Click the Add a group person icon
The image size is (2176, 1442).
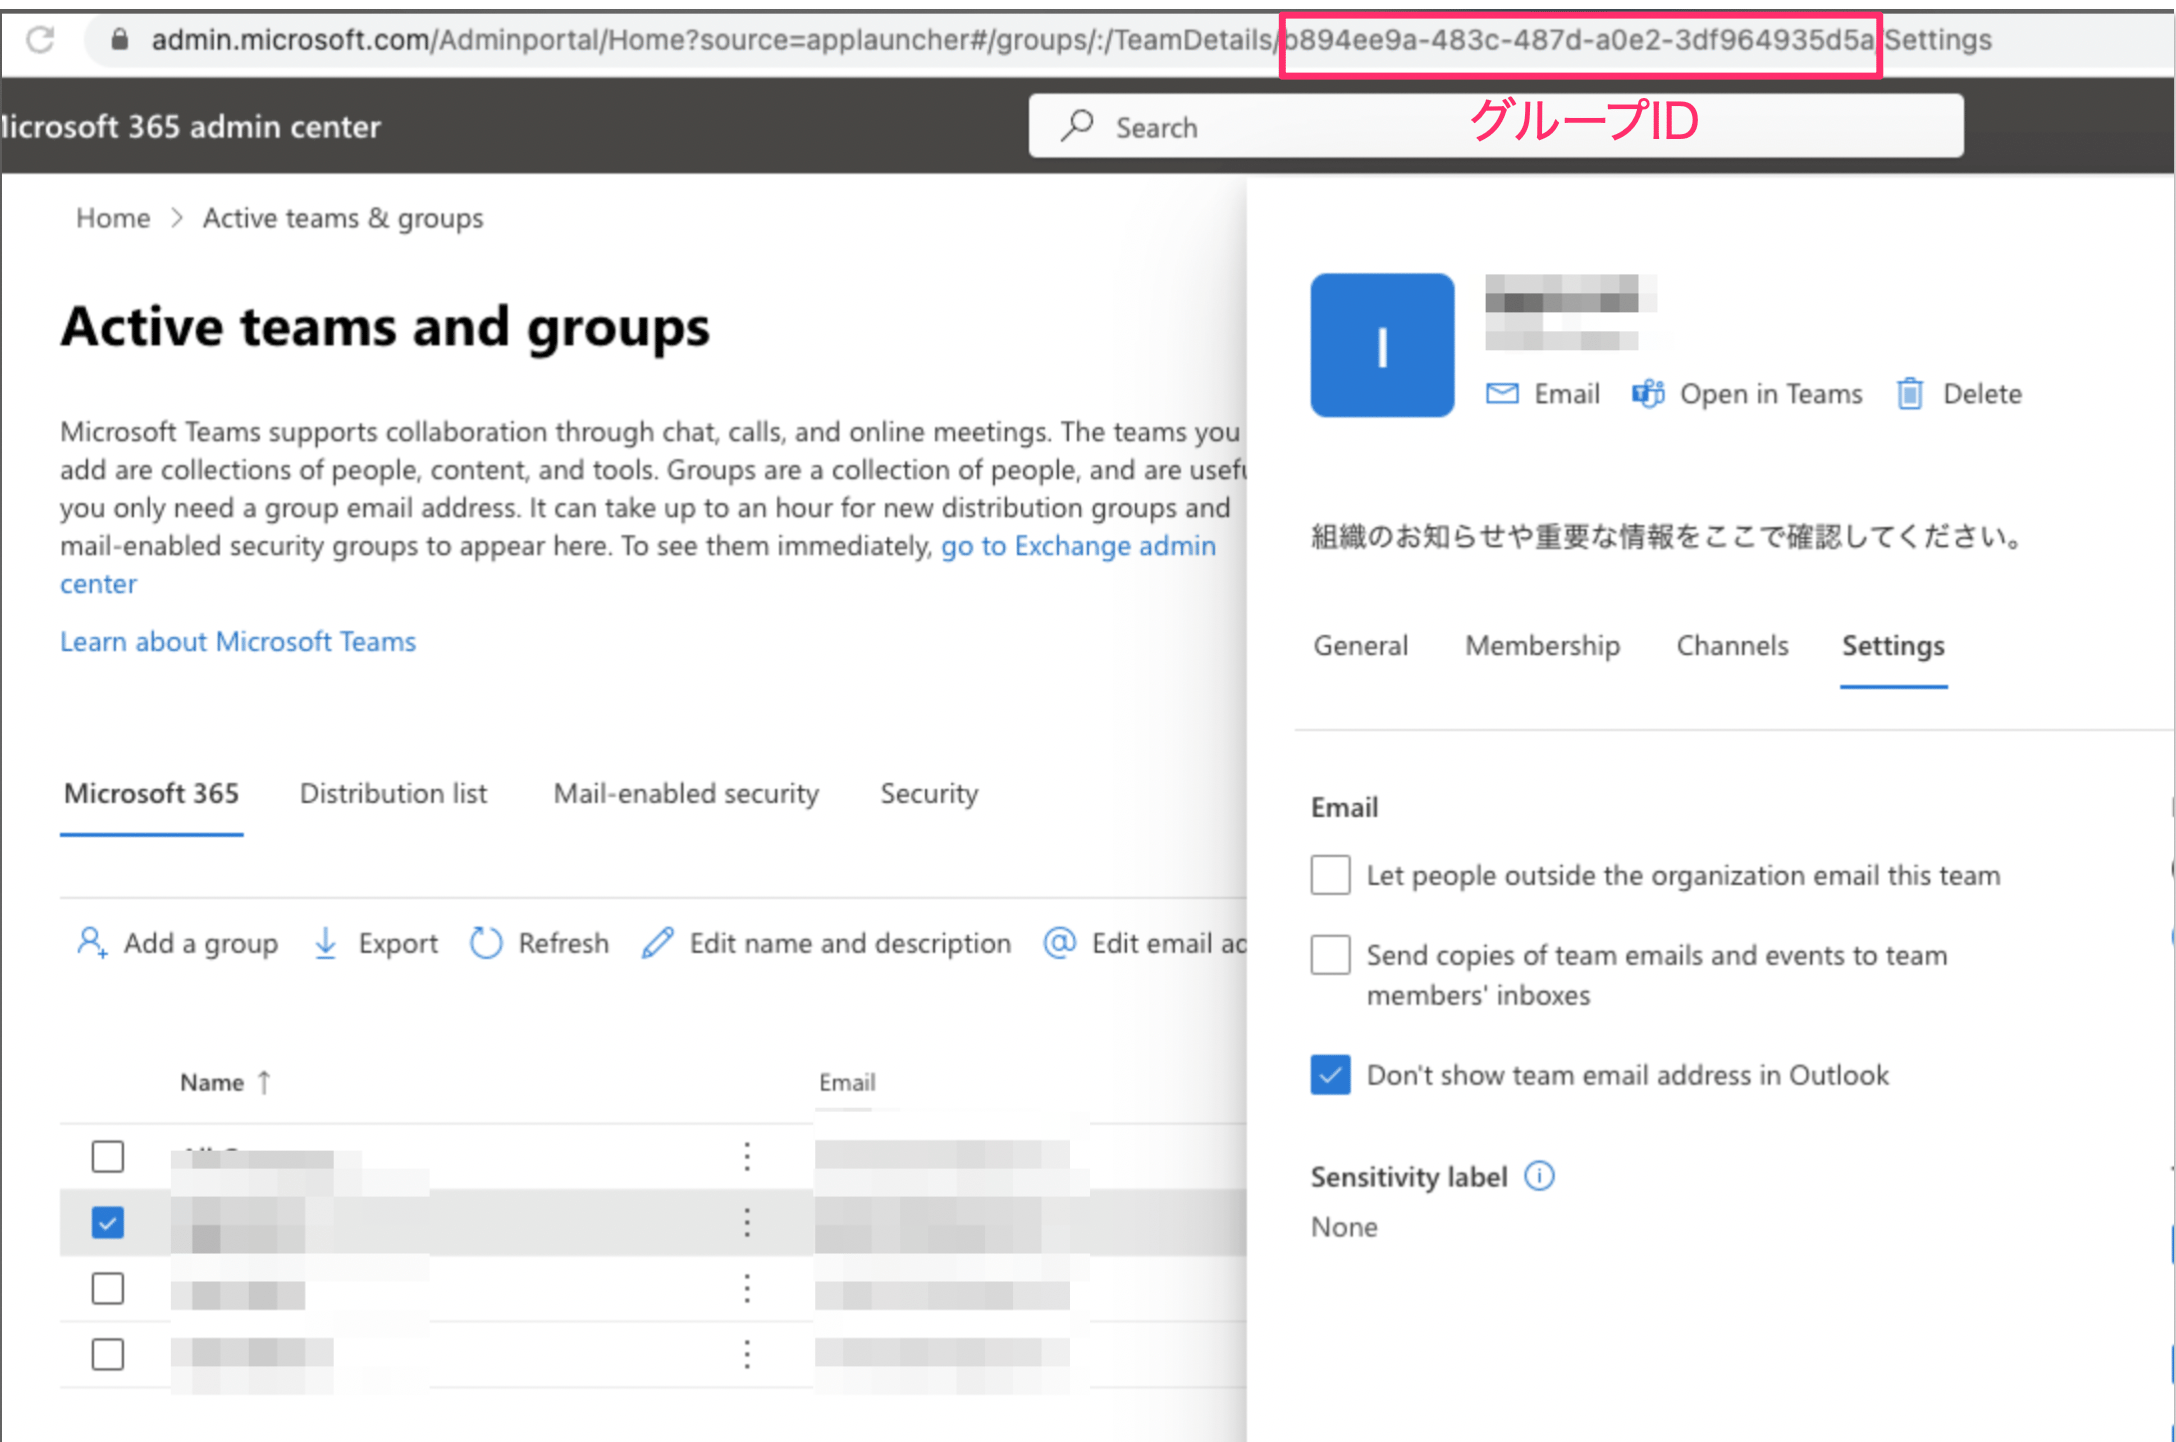tap(91, 943)
